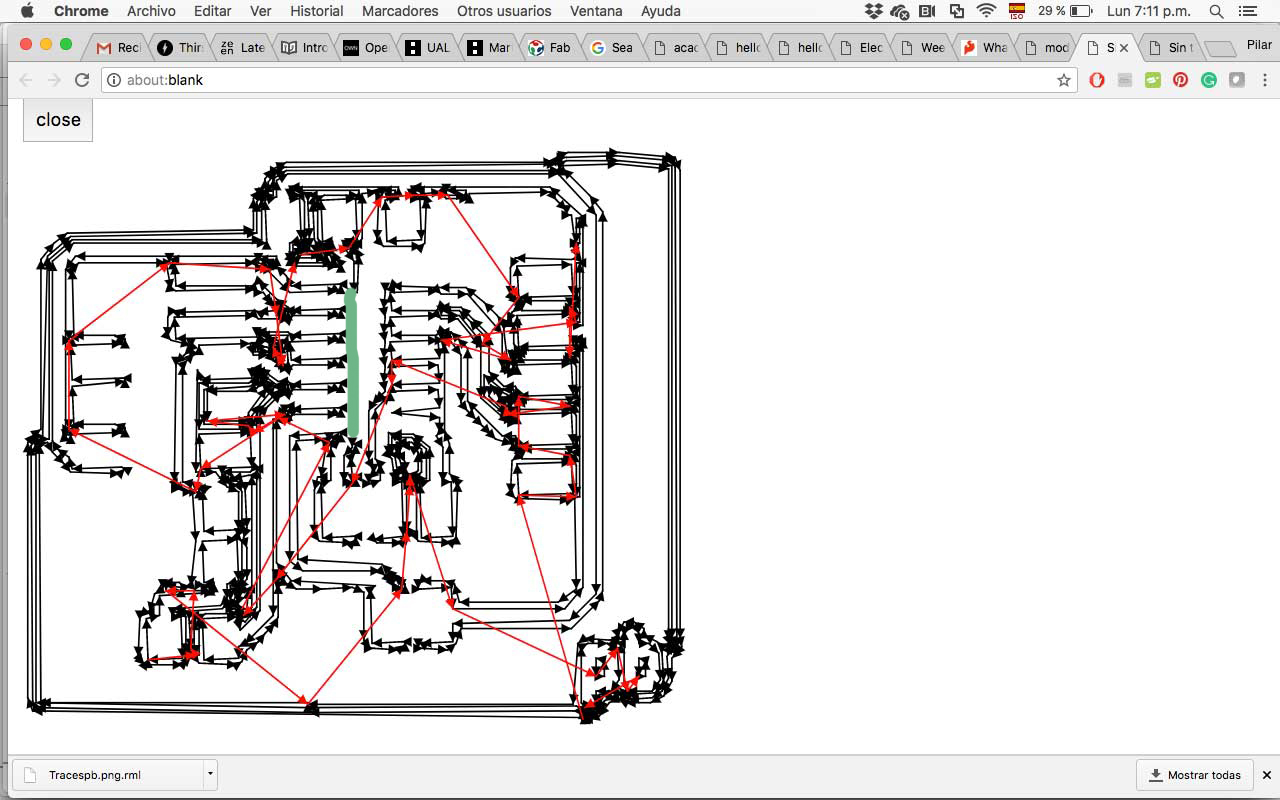Open the Otros usuarios menu
This screenshot has width=1280, height=800.
pyautogui.click(x=504, y=11)
